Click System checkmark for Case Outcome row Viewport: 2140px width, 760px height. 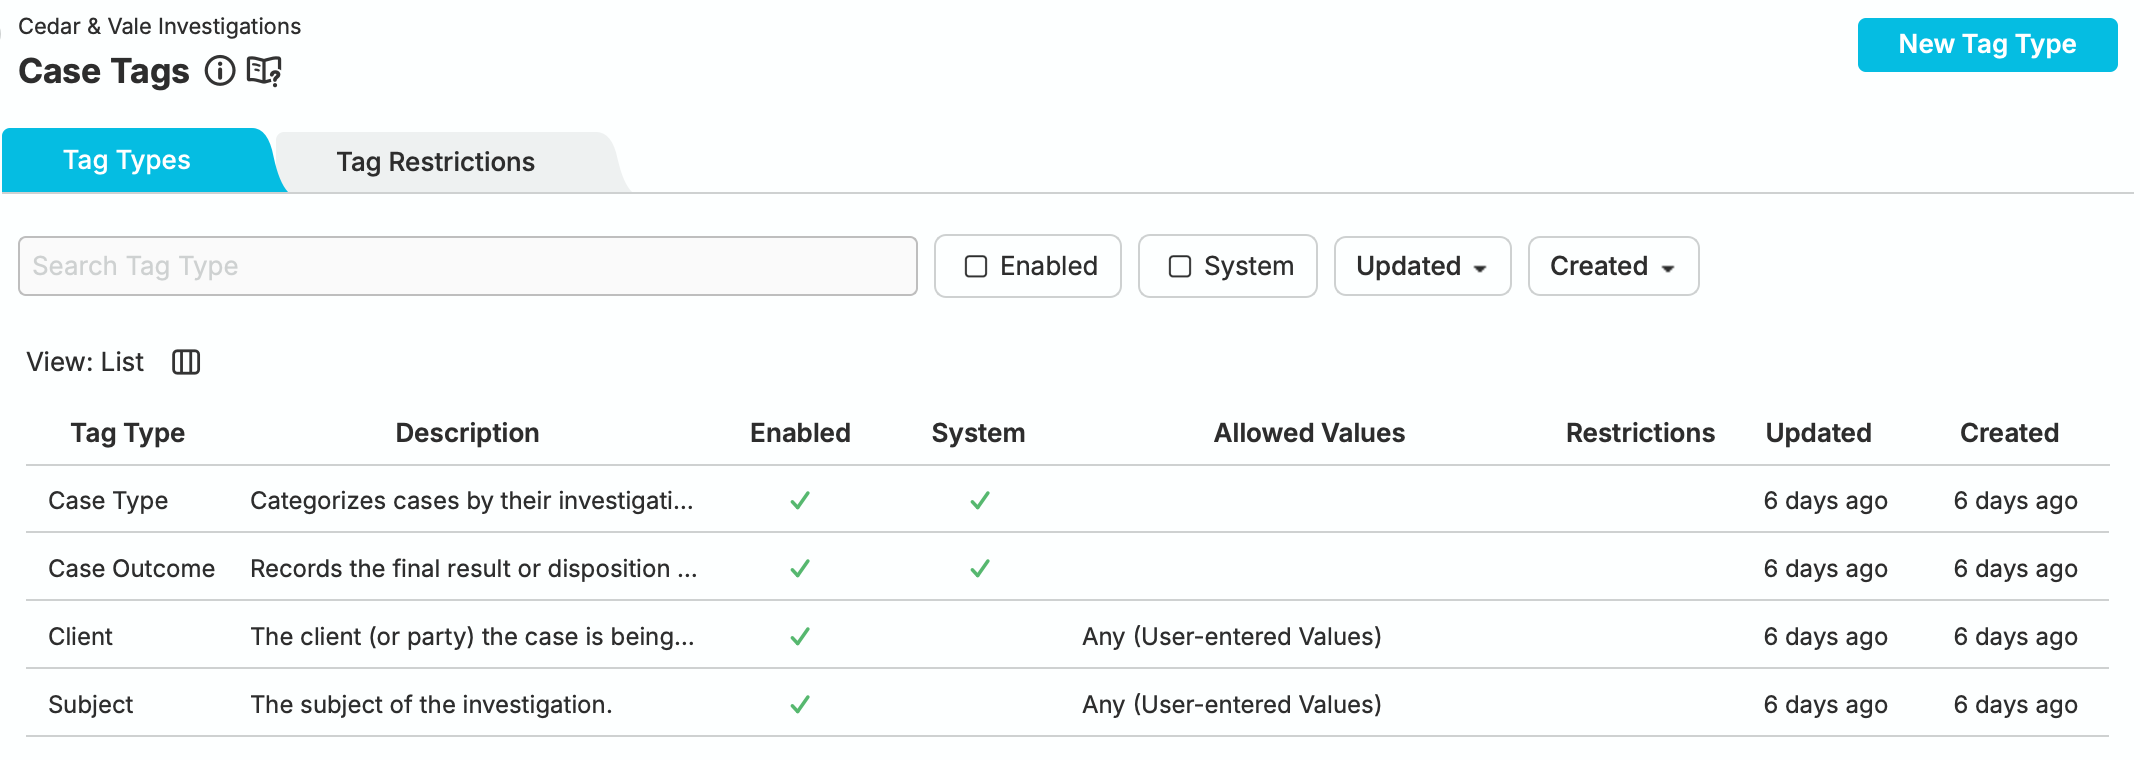[980, 568]
